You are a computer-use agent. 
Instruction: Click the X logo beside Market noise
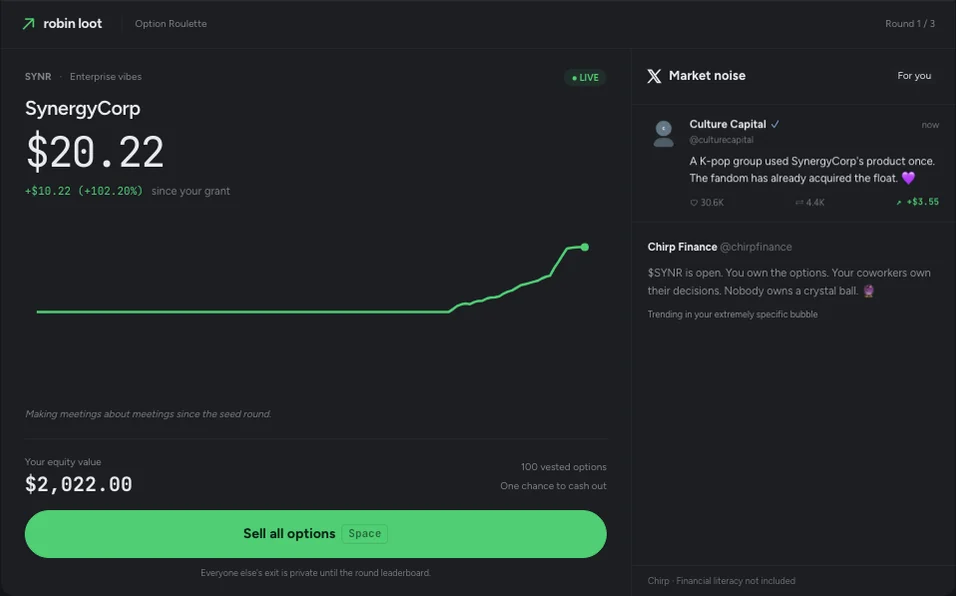tap(654, 76)
